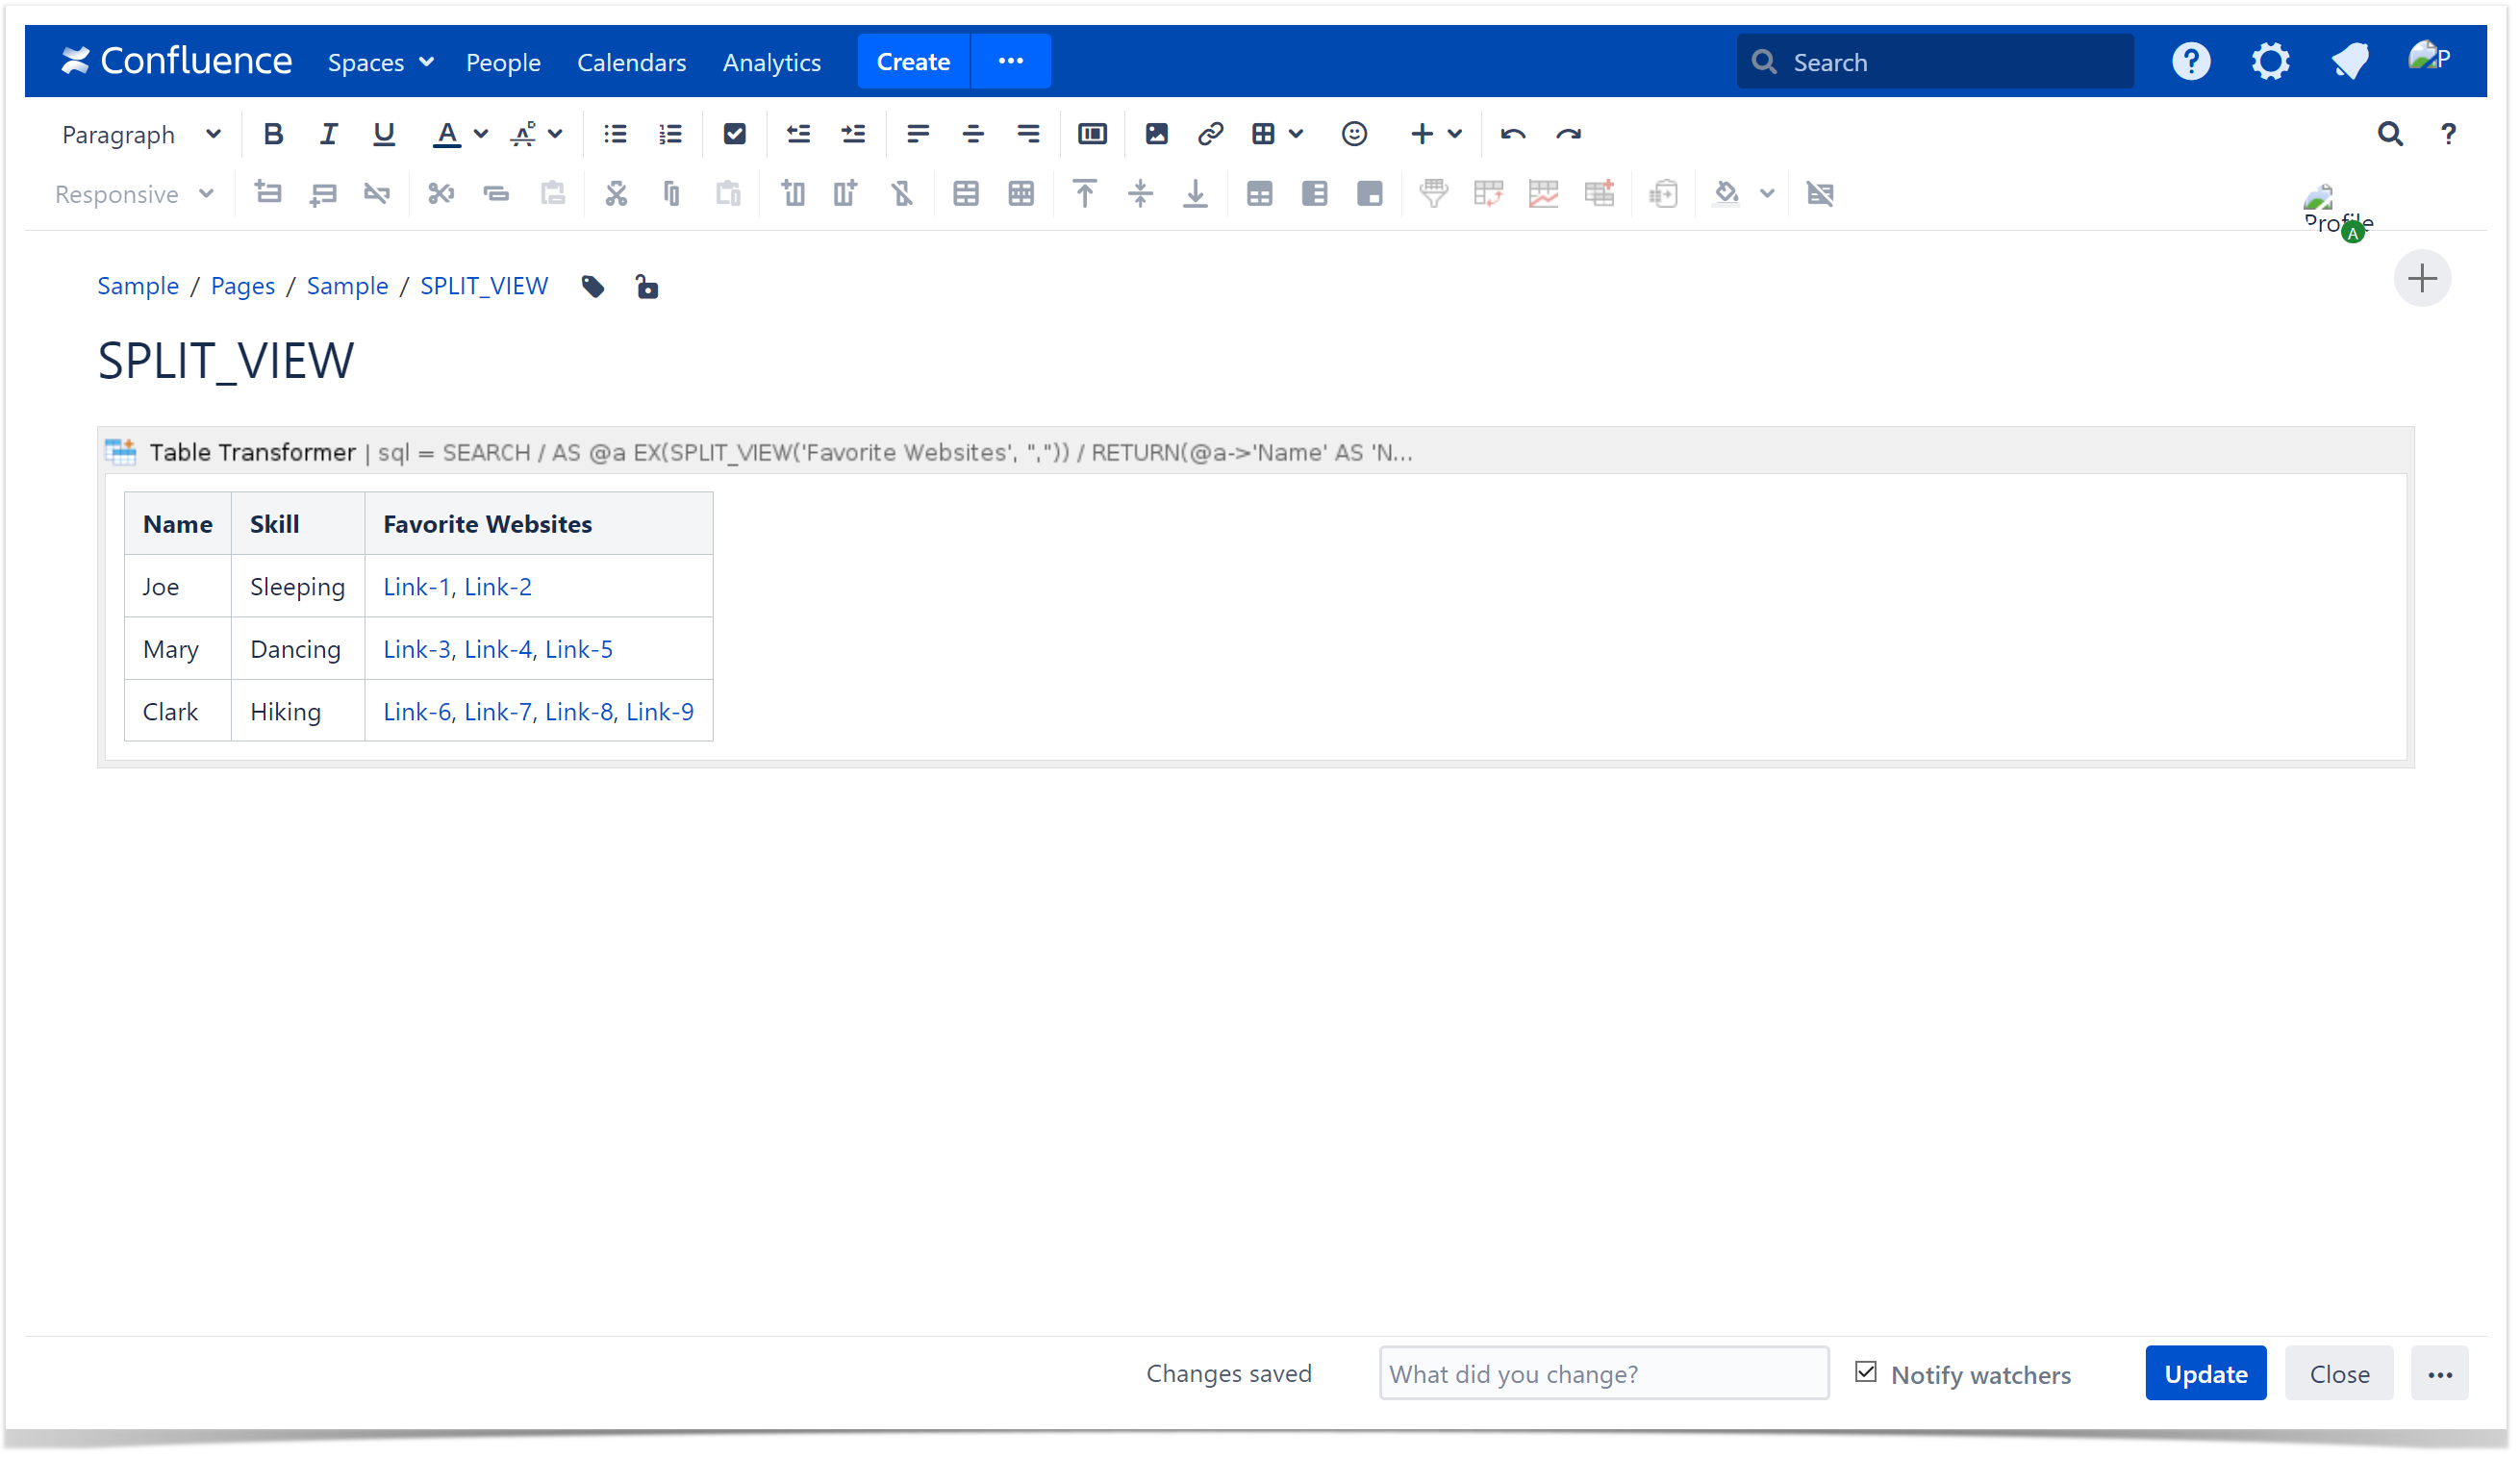Image resolution: width=2520 pixels, height=1457 pixels.
Task: Open the Paragraph style dropdown
Action: tap(141, 134)
